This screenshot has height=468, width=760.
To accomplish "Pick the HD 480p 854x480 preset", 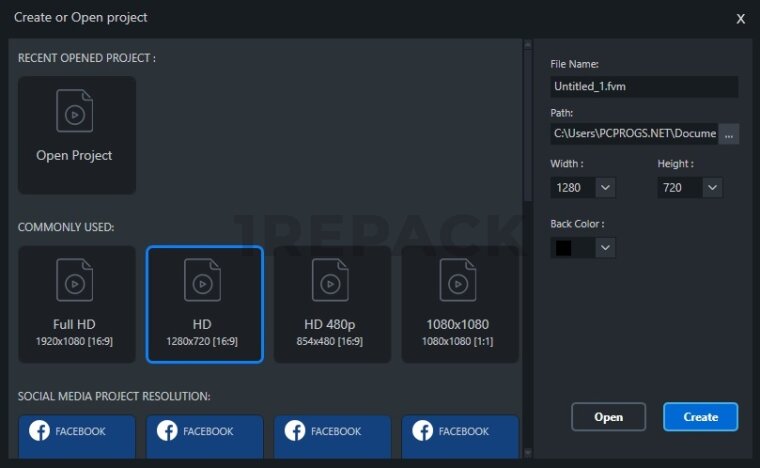I will coord(332,304).
